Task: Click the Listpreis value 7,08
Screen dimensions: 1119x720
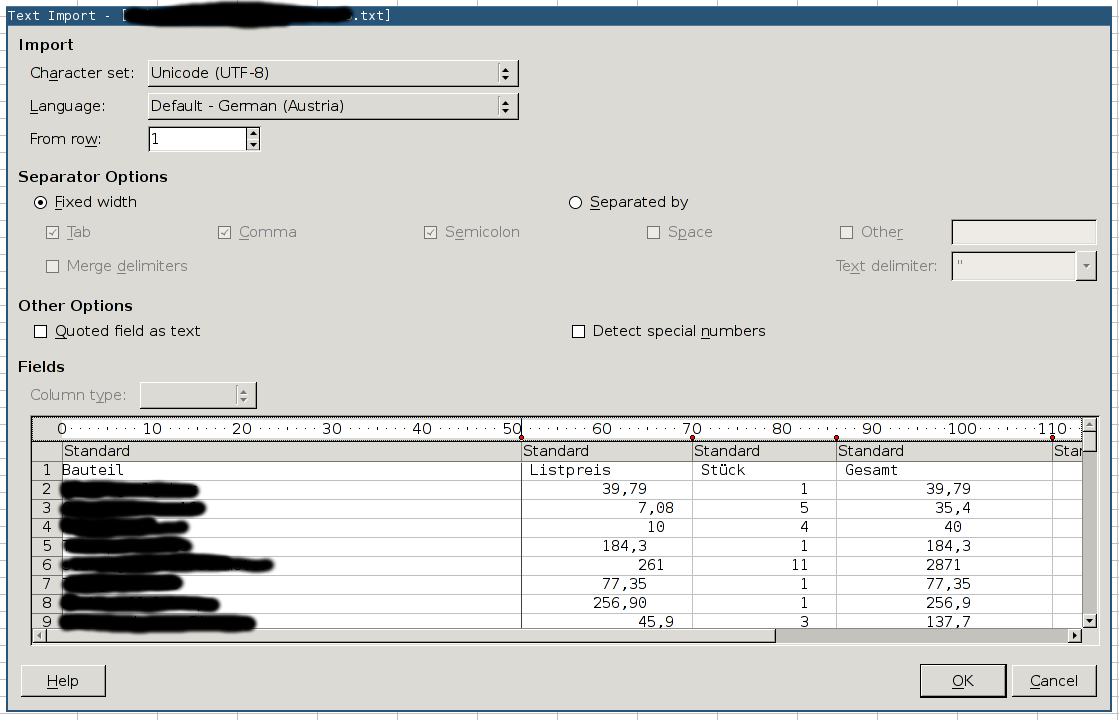Action: [656, 508]
